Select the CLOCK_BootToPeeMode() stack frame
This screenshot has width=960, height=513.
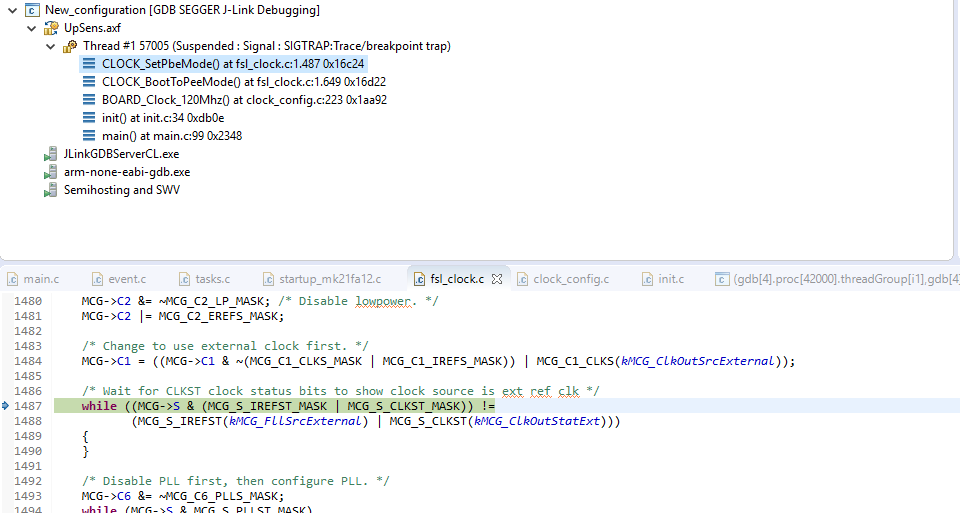coord(244,82)
